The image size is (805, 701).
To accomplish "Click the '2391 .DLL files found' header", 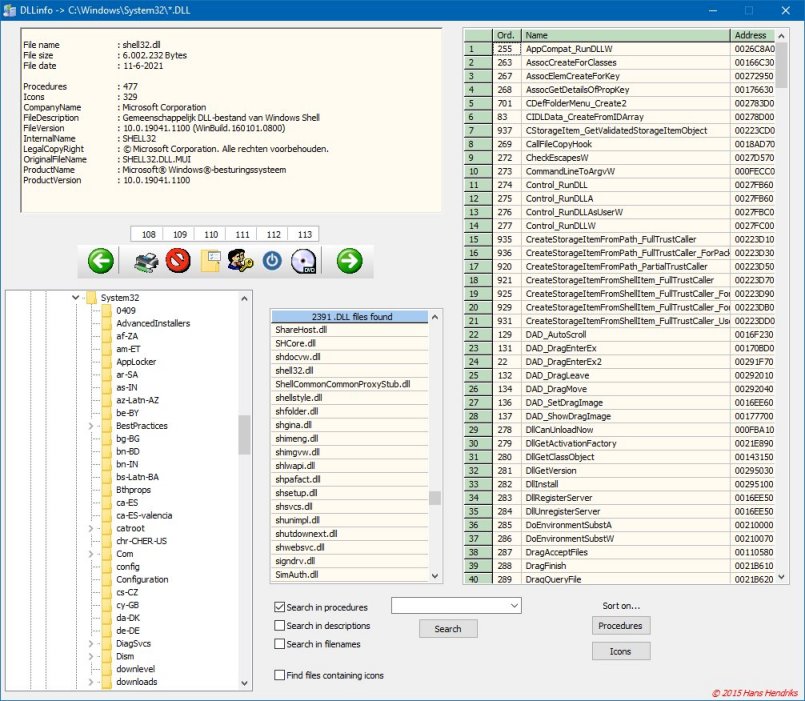I will tap(350, 317).
